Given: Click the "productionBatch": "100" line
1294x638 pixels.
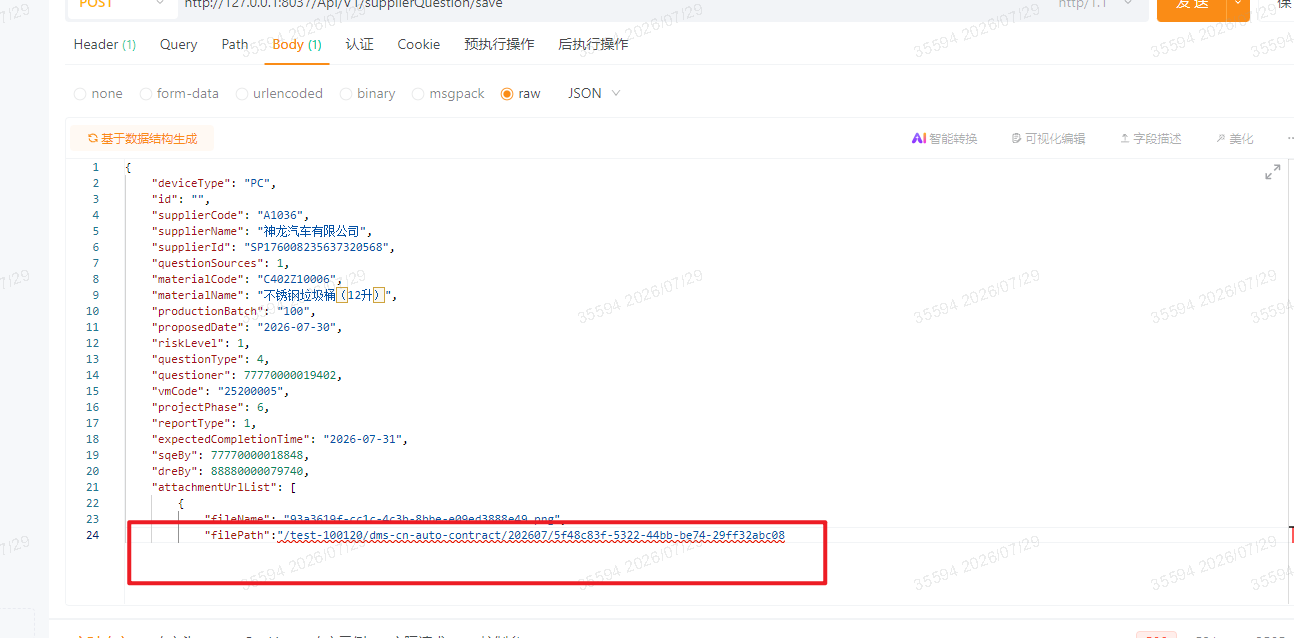Looking at the screenshot, I should click(x=233, y=311).
